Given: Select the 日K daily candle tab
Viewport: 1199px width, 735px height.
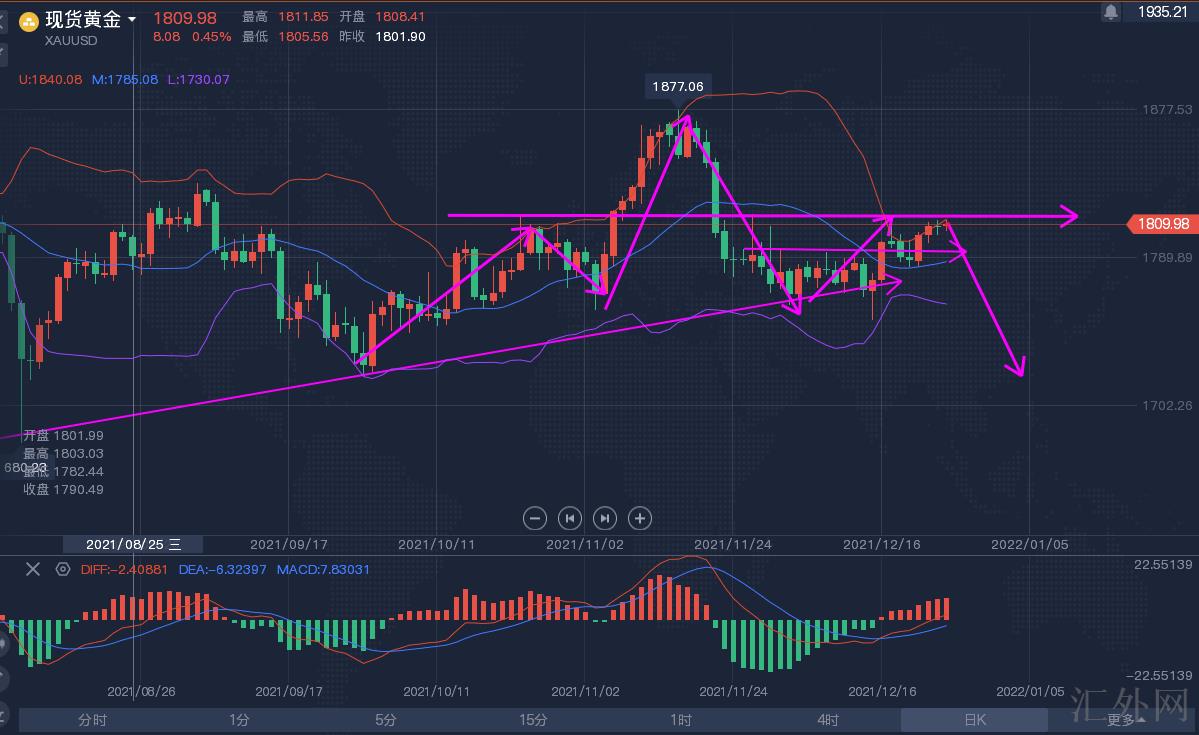Looking at the screenshot, I should click(x=974, y=720).
